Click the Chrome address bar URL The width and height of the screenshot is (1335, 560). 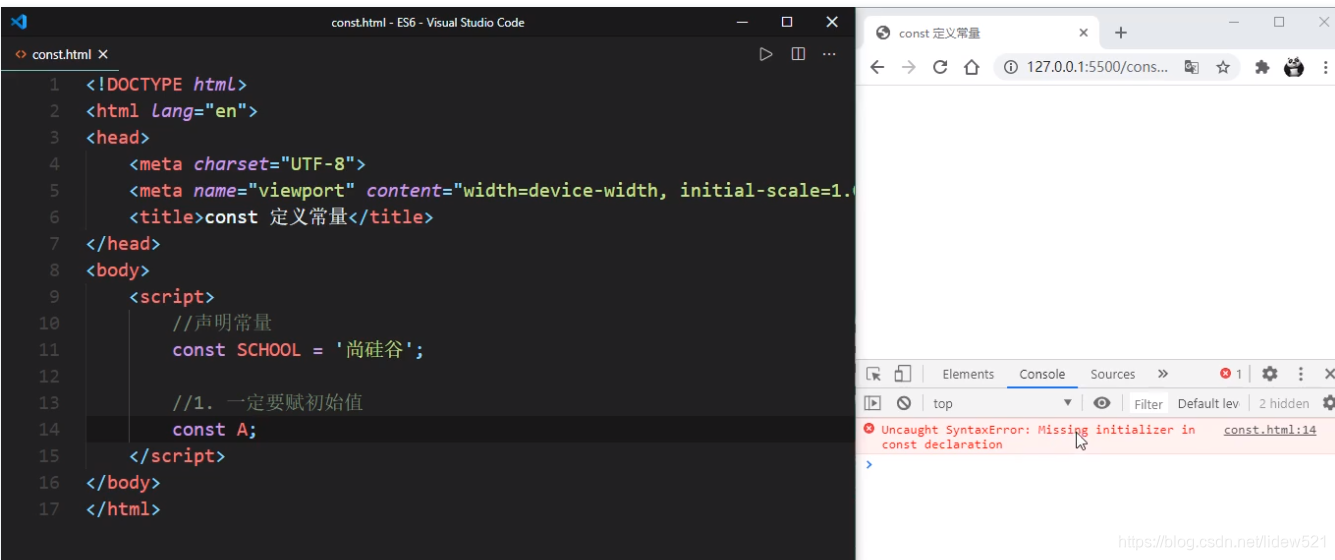(x=1098, y=67)
